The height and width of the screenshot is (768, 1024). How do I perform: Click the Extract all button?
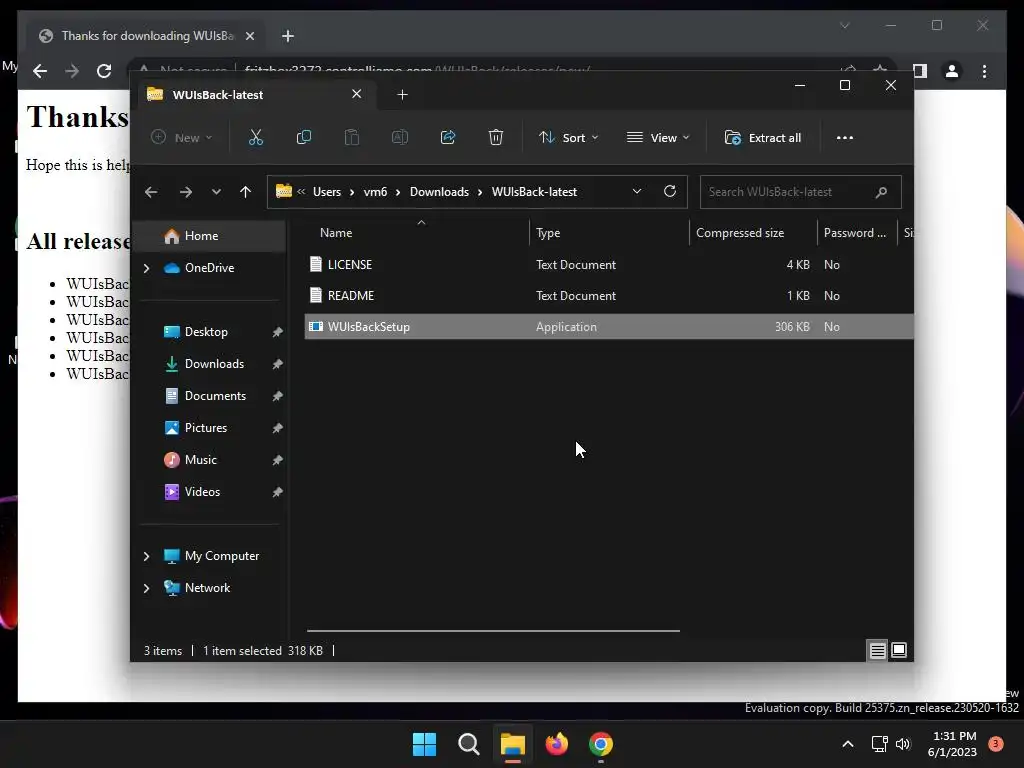(x=763, y=138)
